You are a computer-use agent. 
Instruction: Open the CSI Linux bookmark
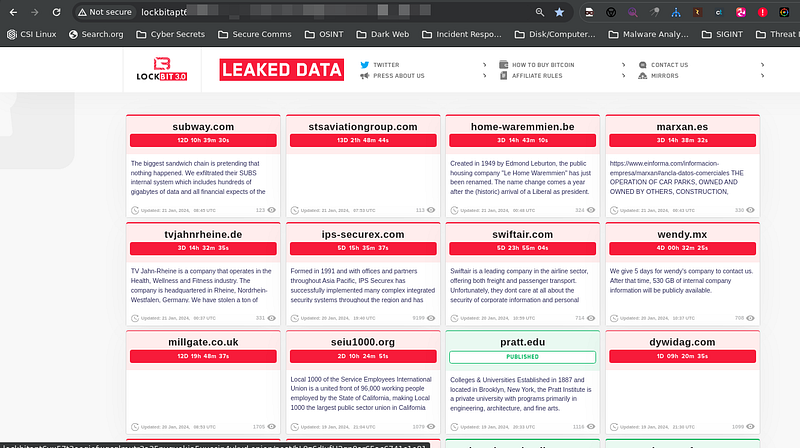click(x=32, y=34)
